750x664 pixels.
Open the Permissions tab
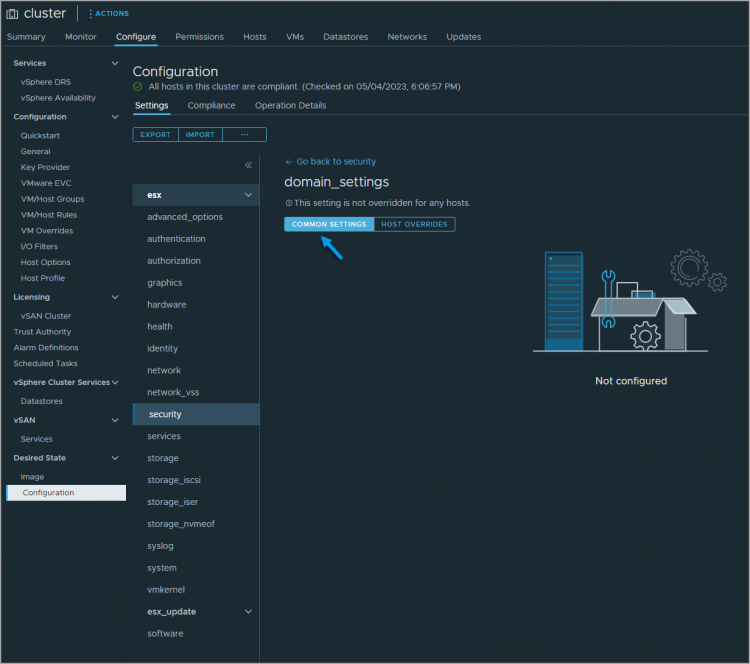pos(199,37)
